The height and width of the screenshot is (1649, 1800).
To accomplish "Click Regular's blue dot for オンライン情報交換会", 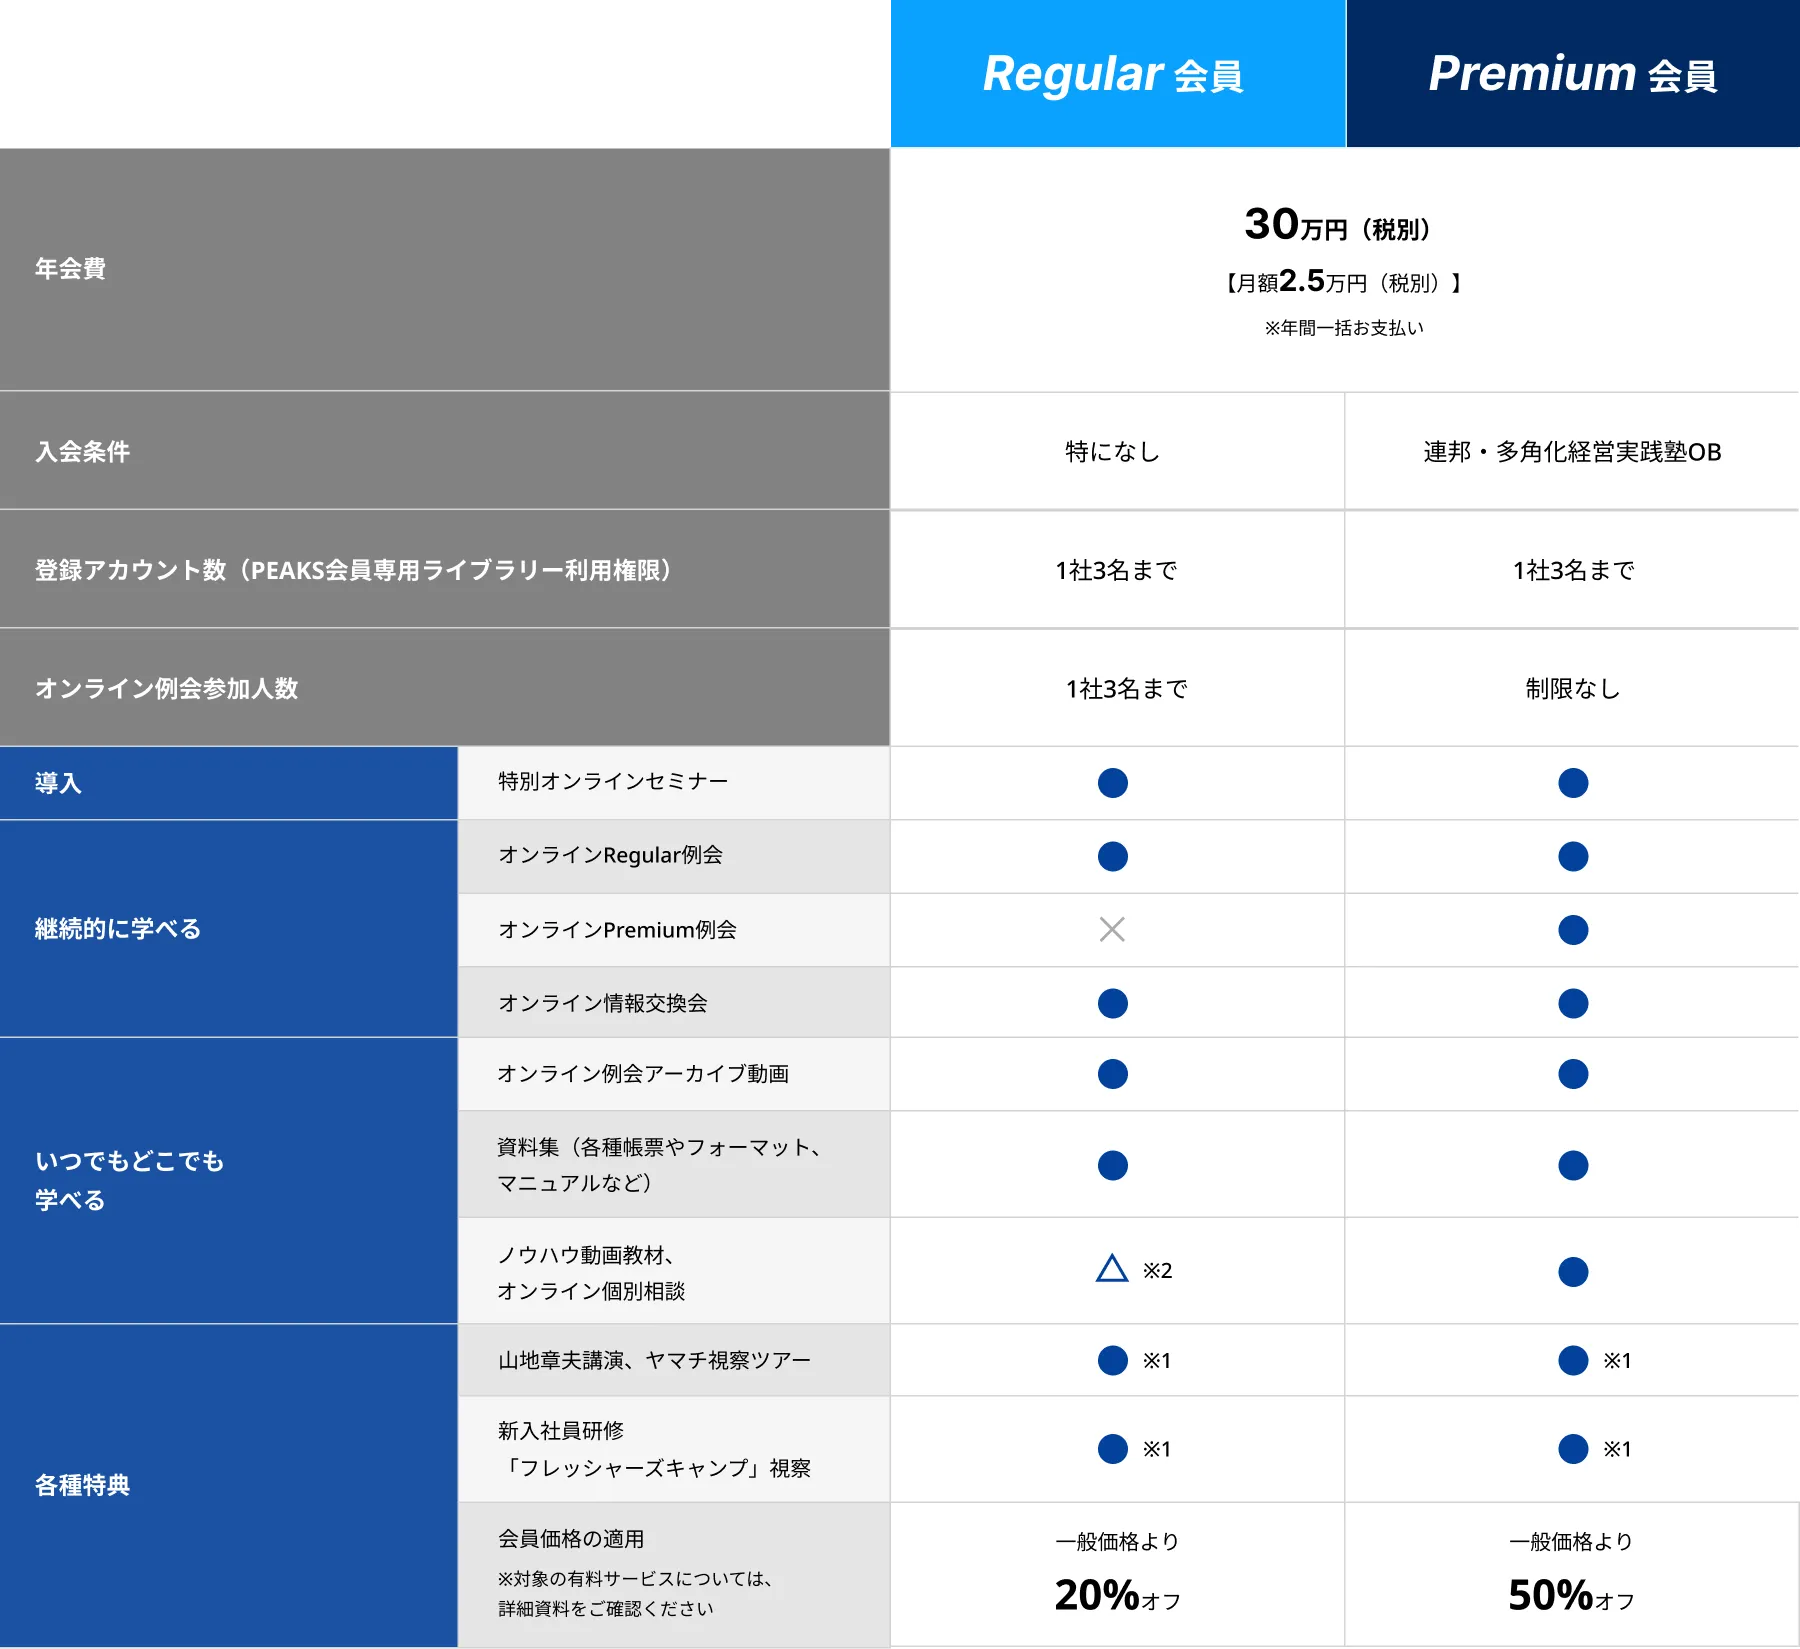I will [x=1112, y=1003].
